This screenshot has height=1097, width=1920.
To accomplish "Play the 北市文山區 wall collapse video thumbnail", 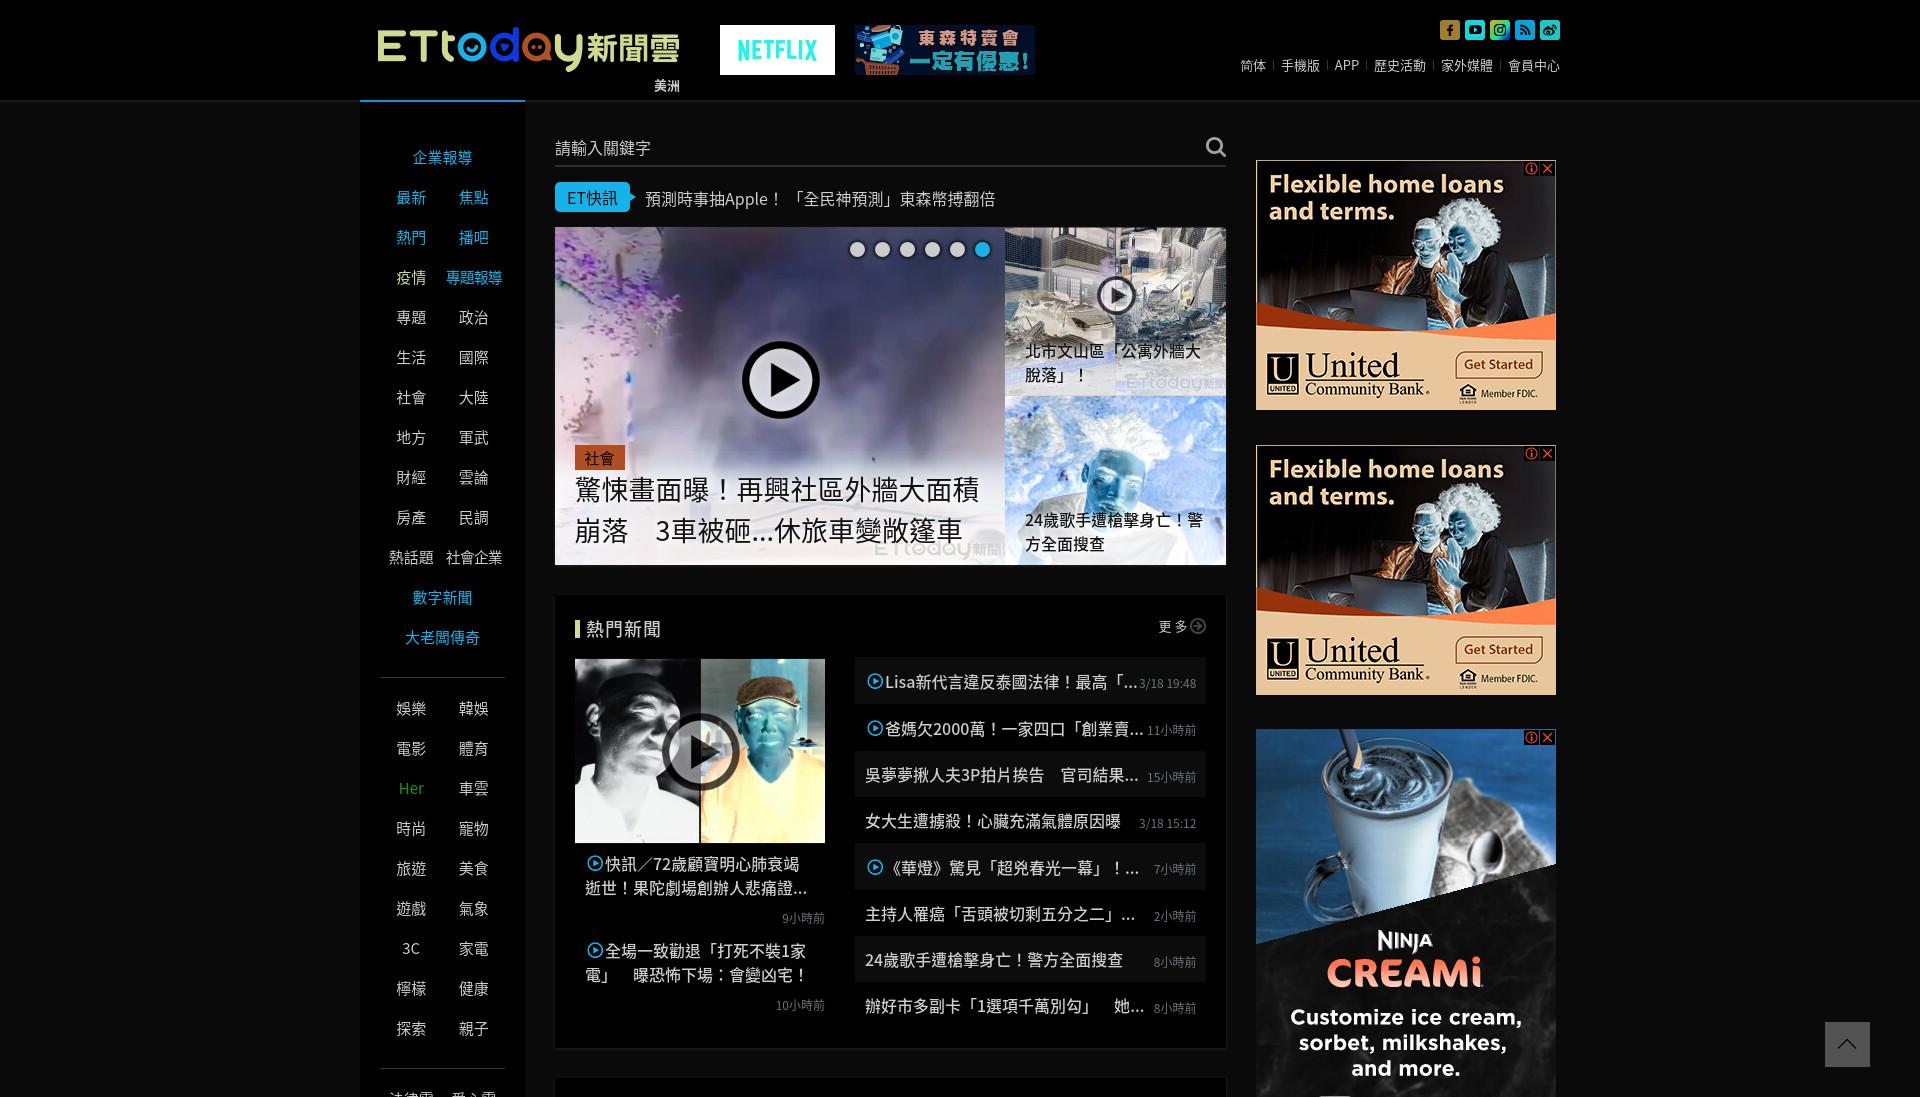I will pyautogui.click(x=1115, y=295).
